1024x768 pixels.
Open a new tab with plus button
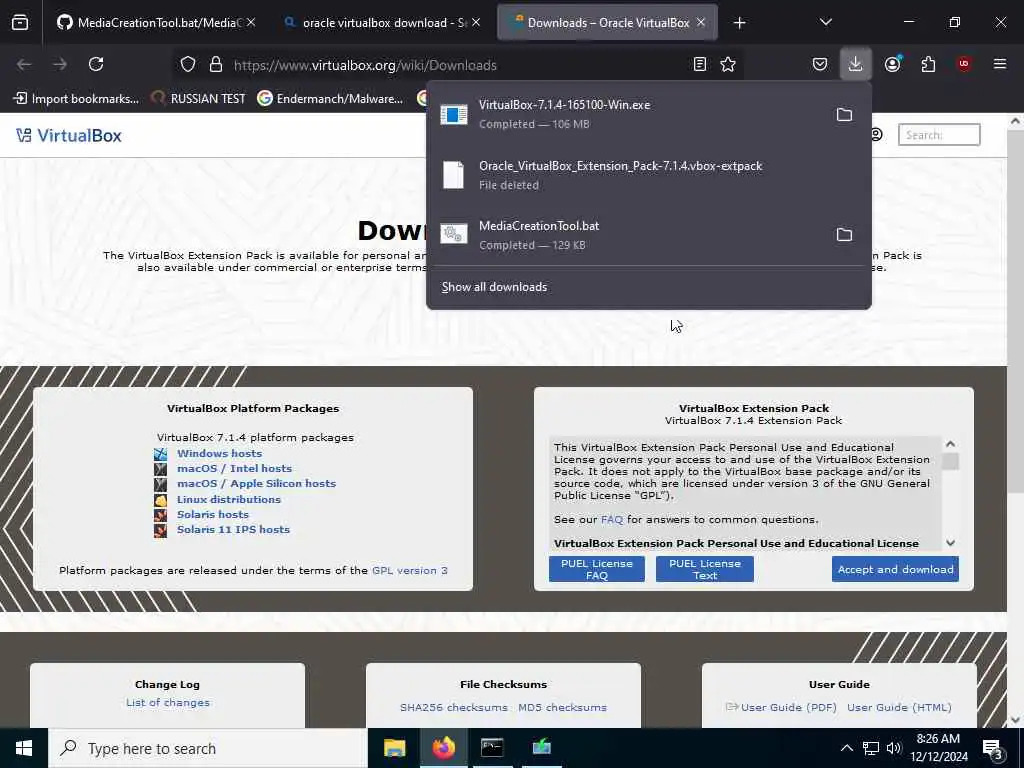coord(739,23)
